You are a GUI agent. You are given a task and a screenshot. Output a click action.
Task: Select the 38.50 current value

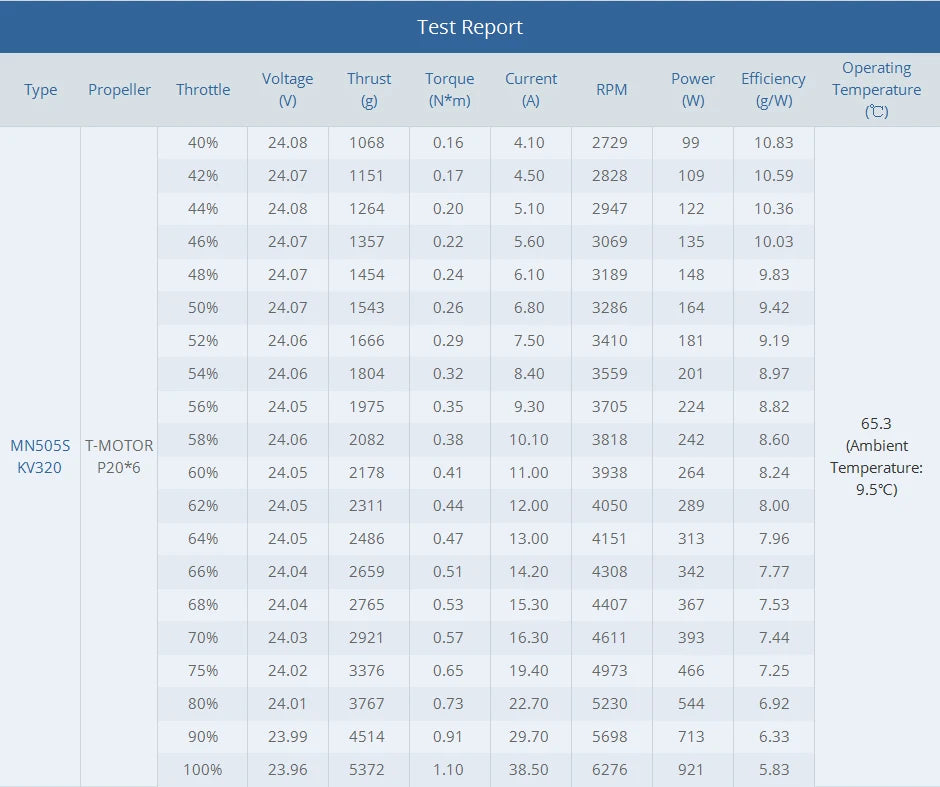click(527, 770)
